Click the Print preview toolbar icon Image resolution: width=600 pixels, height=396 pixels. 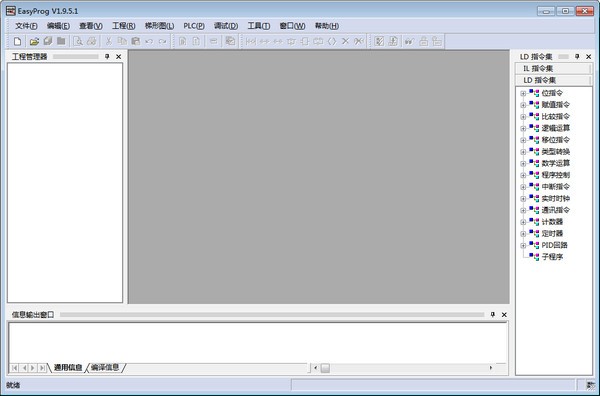[x=78, y=41]
